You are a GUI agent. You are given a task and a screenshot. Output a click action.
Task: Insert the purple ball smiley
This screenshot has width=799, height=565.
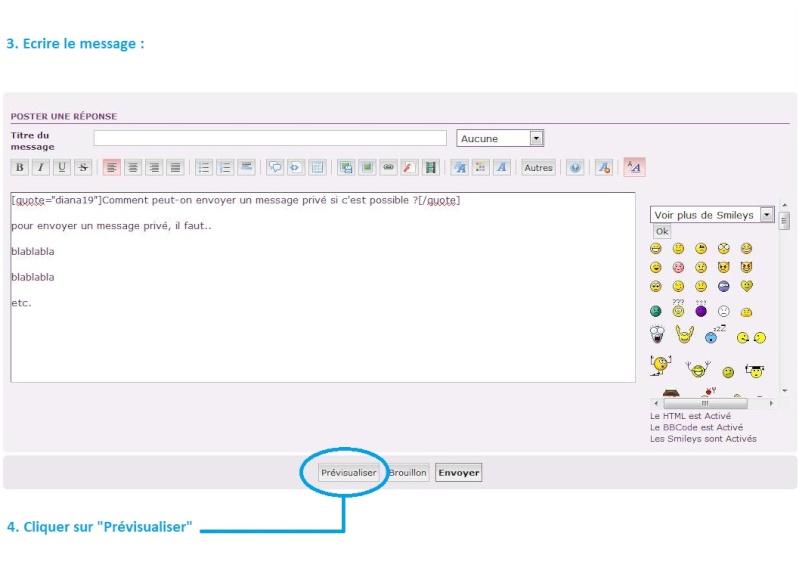tap(701, 311)
